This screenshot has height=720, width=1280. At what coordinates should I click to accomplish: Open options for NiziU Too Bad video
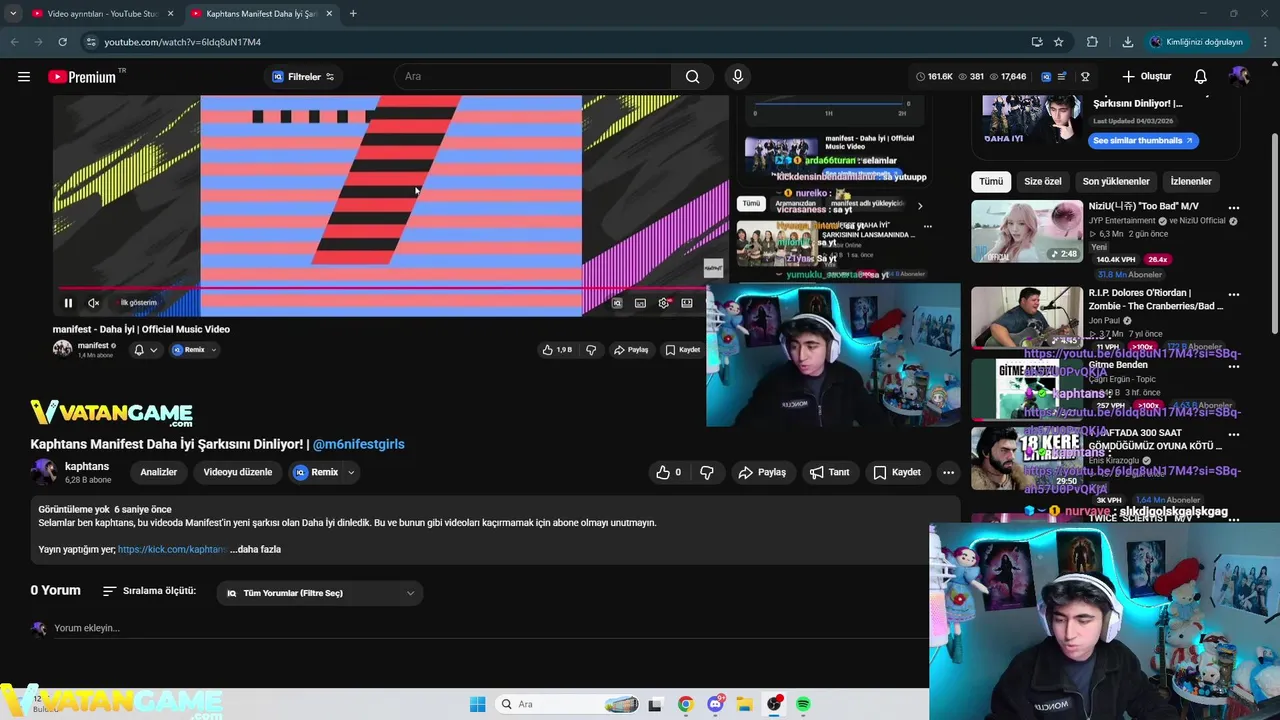tap(1233, 208)
